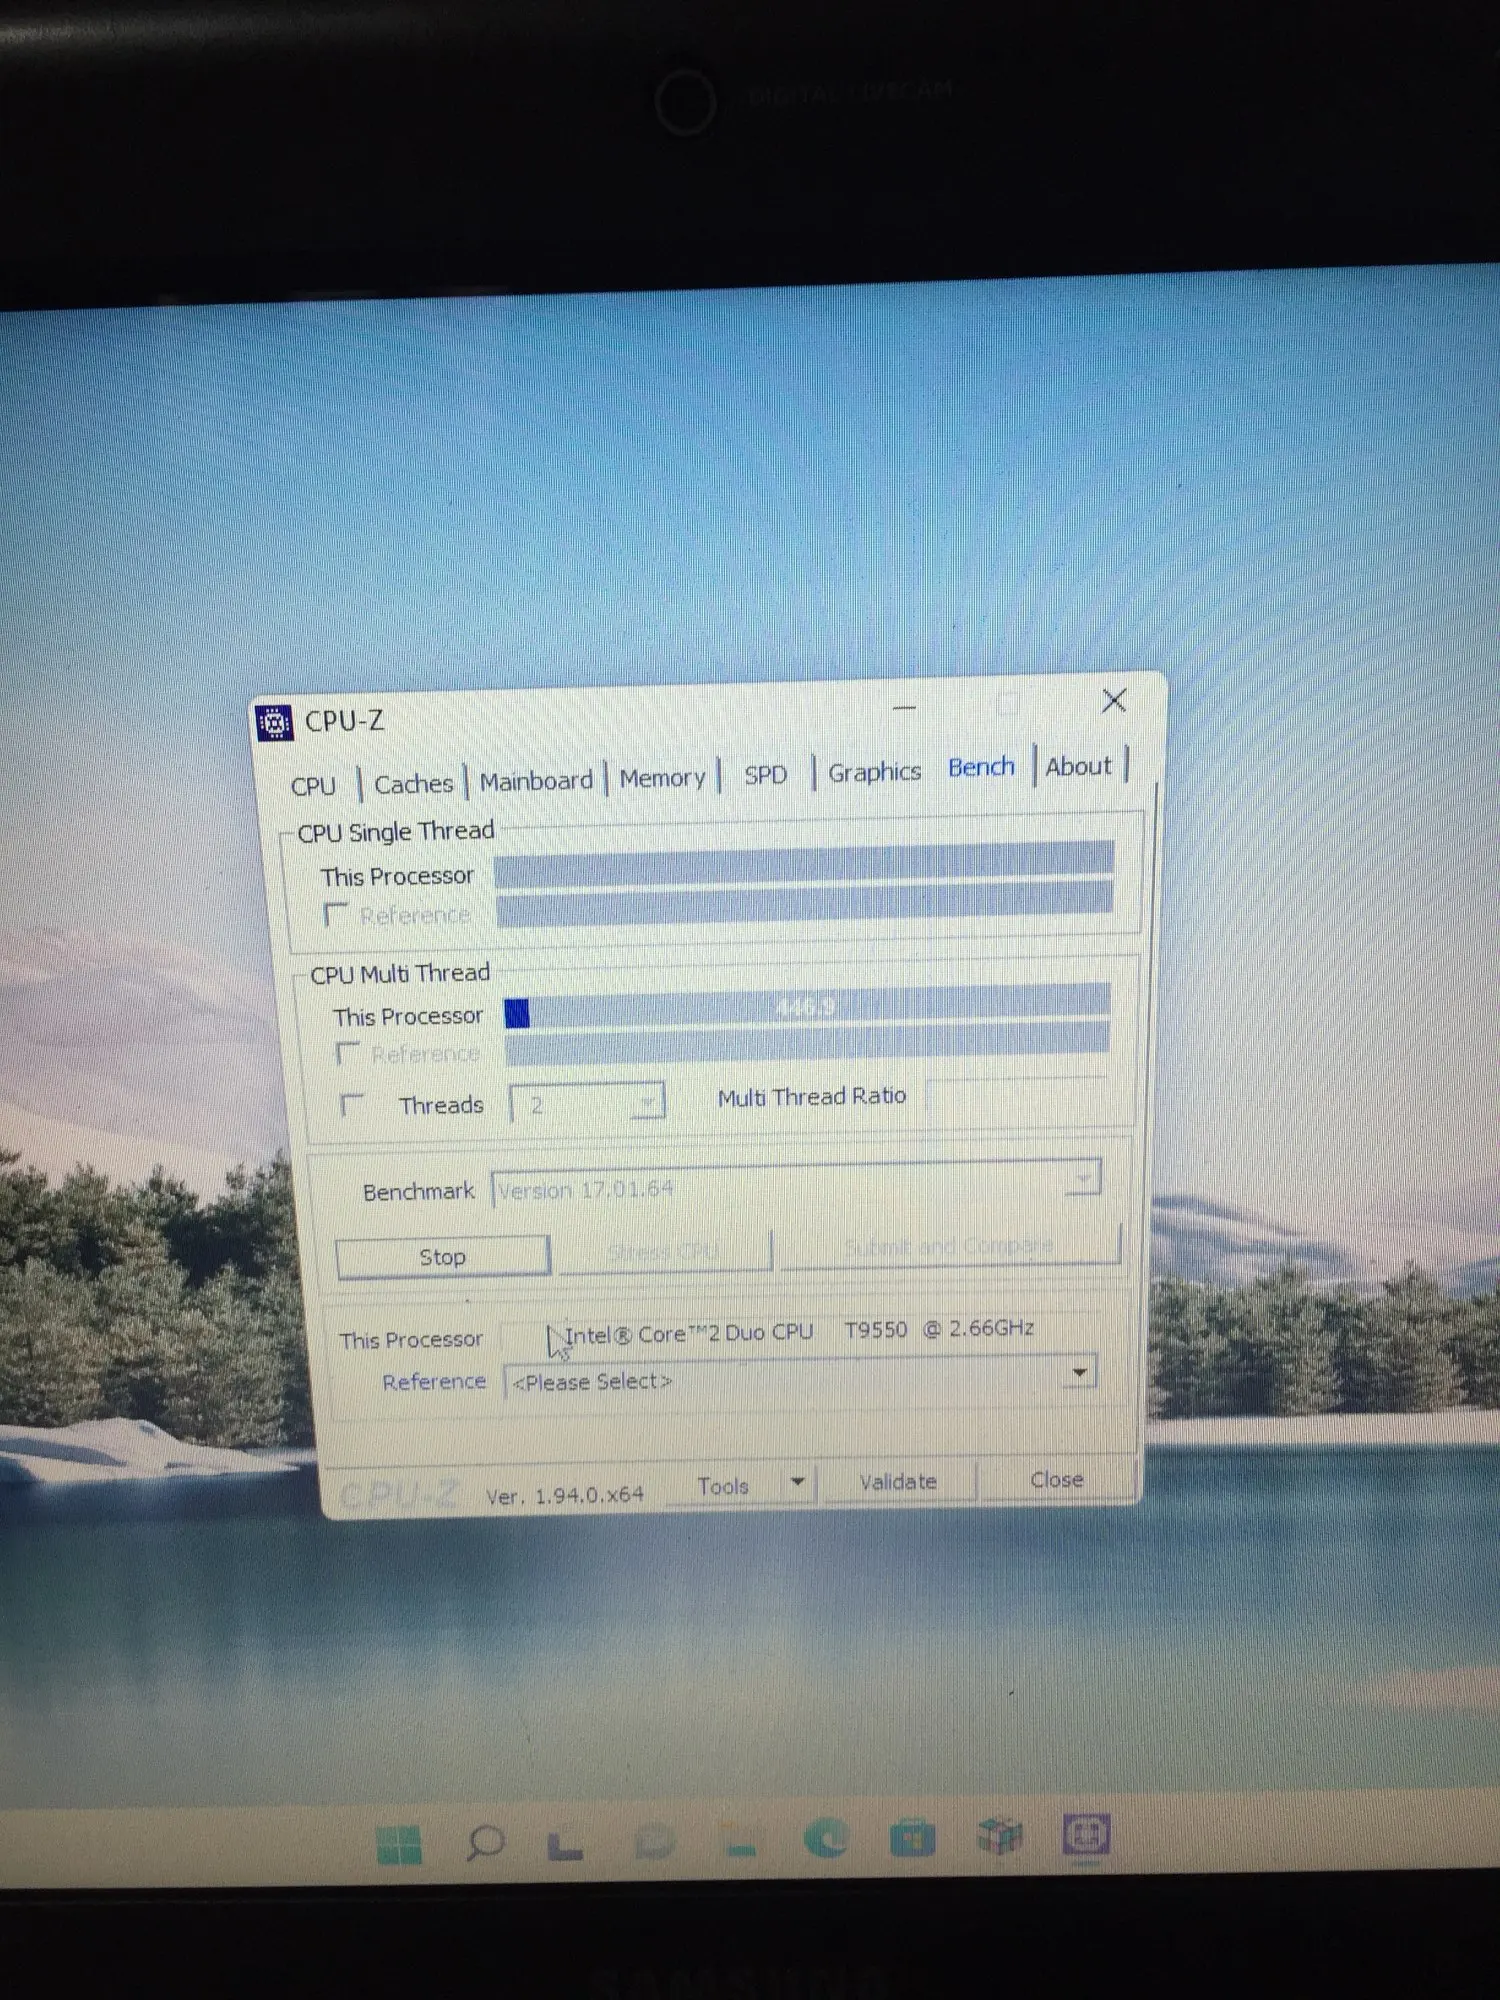Open Microsoft Store from the taskbar
The image size is (1500, 2000).
tap(912, 1837)
